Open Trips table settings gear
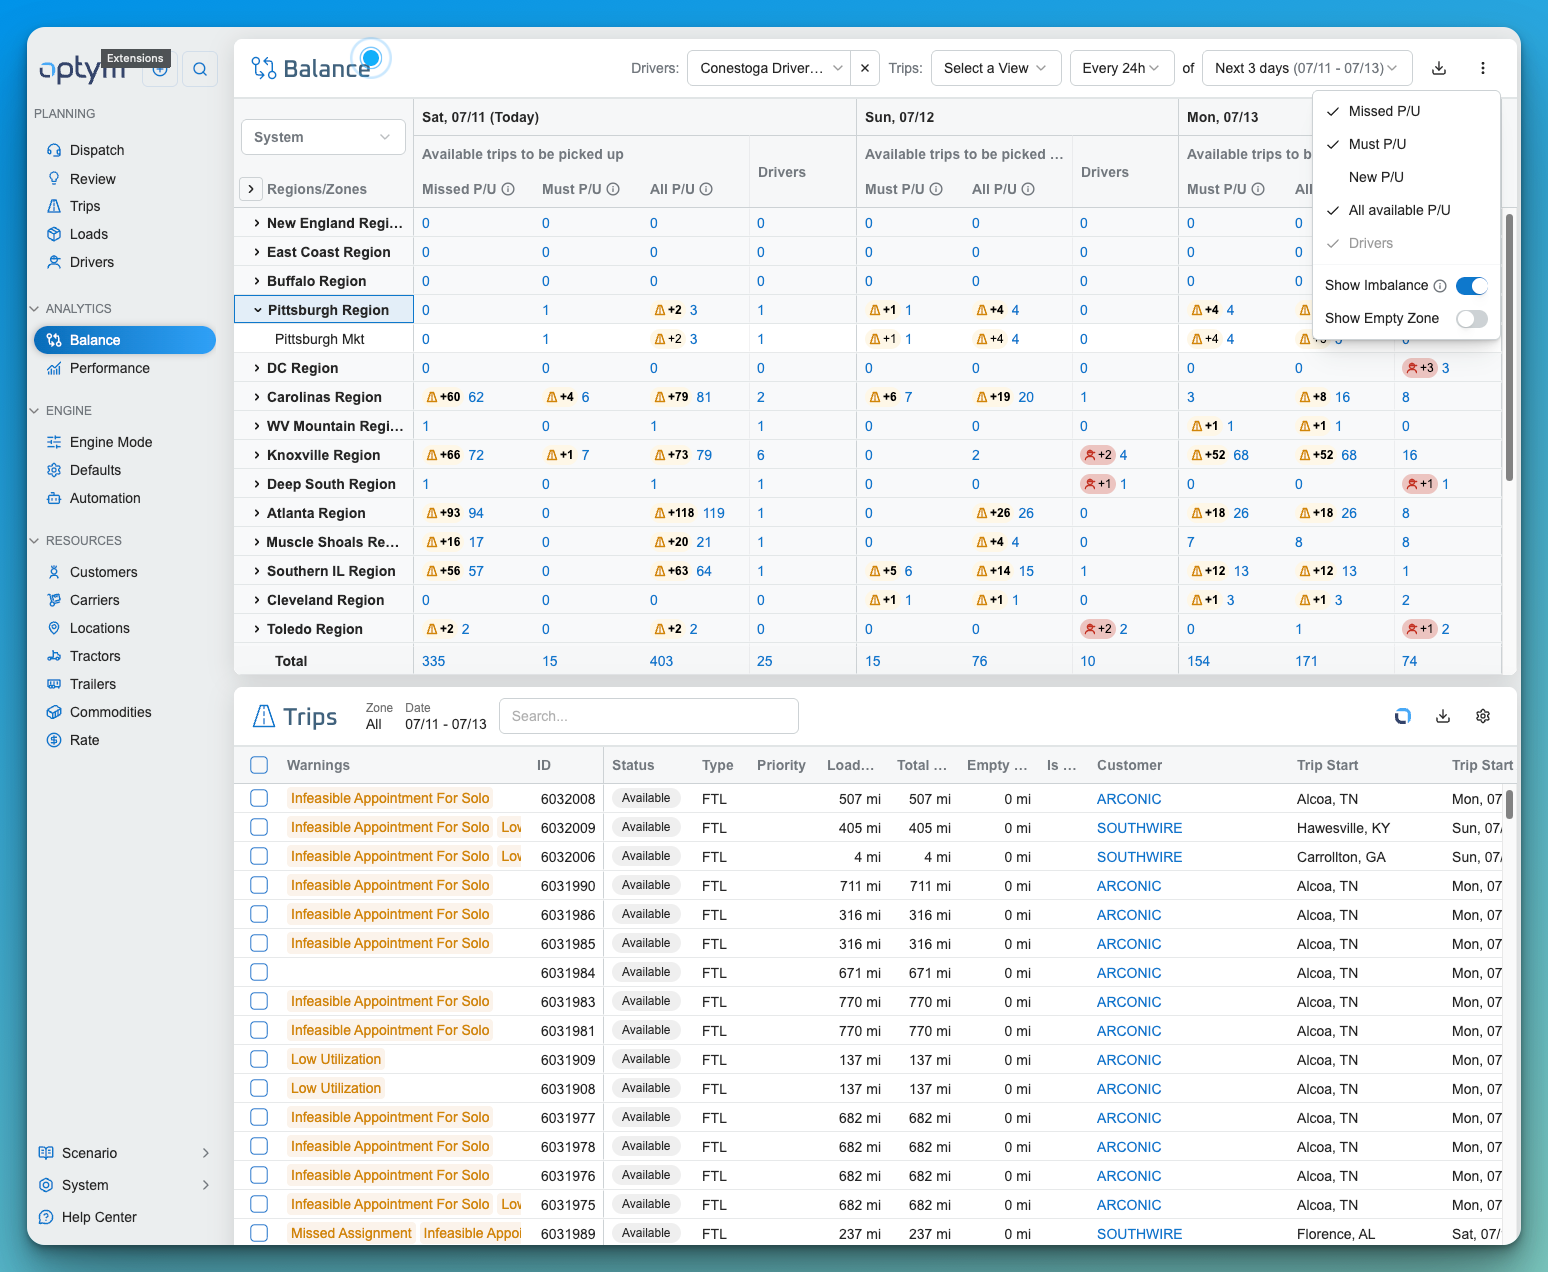The image size is (1548, 1272). tap(1483, 716)
